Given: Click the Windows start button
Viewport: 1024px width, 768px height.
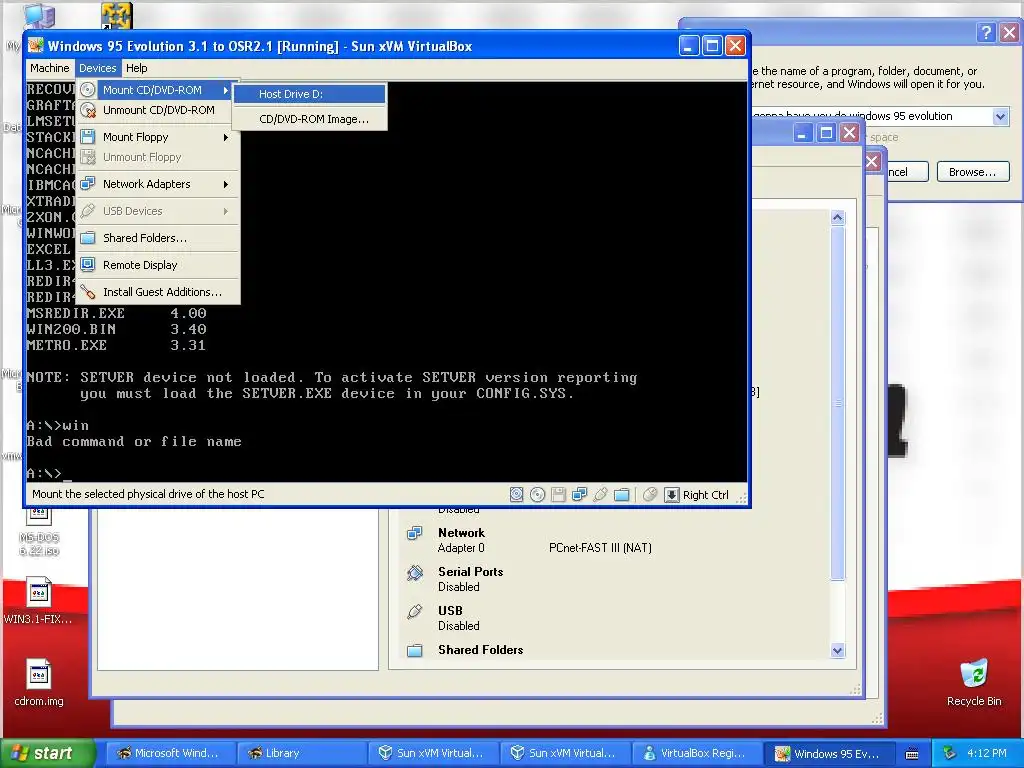Looking at the screenshot, I should click(48, 753).
